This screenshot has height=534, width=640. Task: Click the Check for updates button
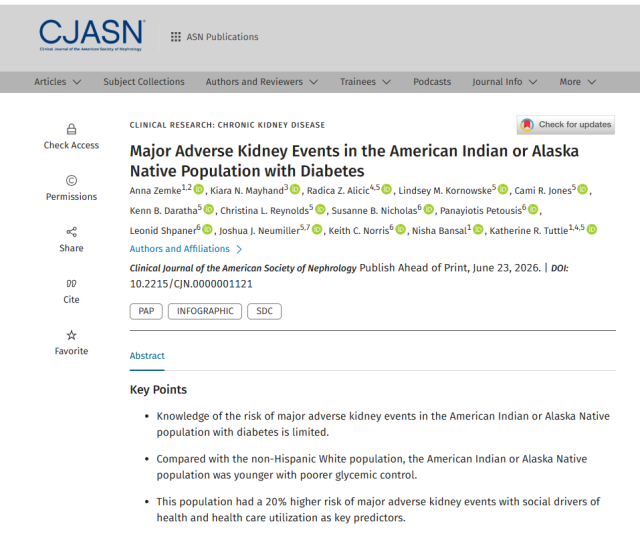[x=566, y=125]
